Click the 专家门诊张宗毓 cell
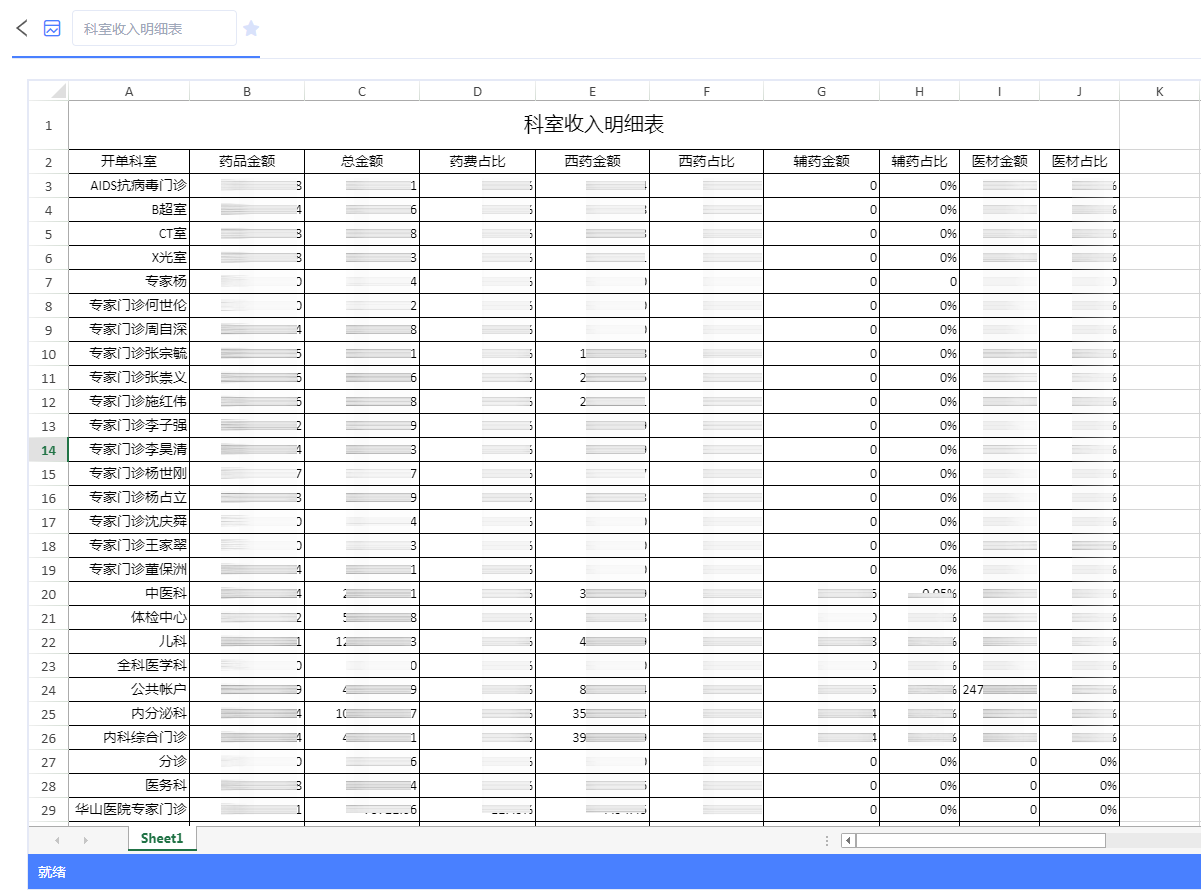Image resolution: width=1201 pixels, height=892 pixels. tap(129, 353)
